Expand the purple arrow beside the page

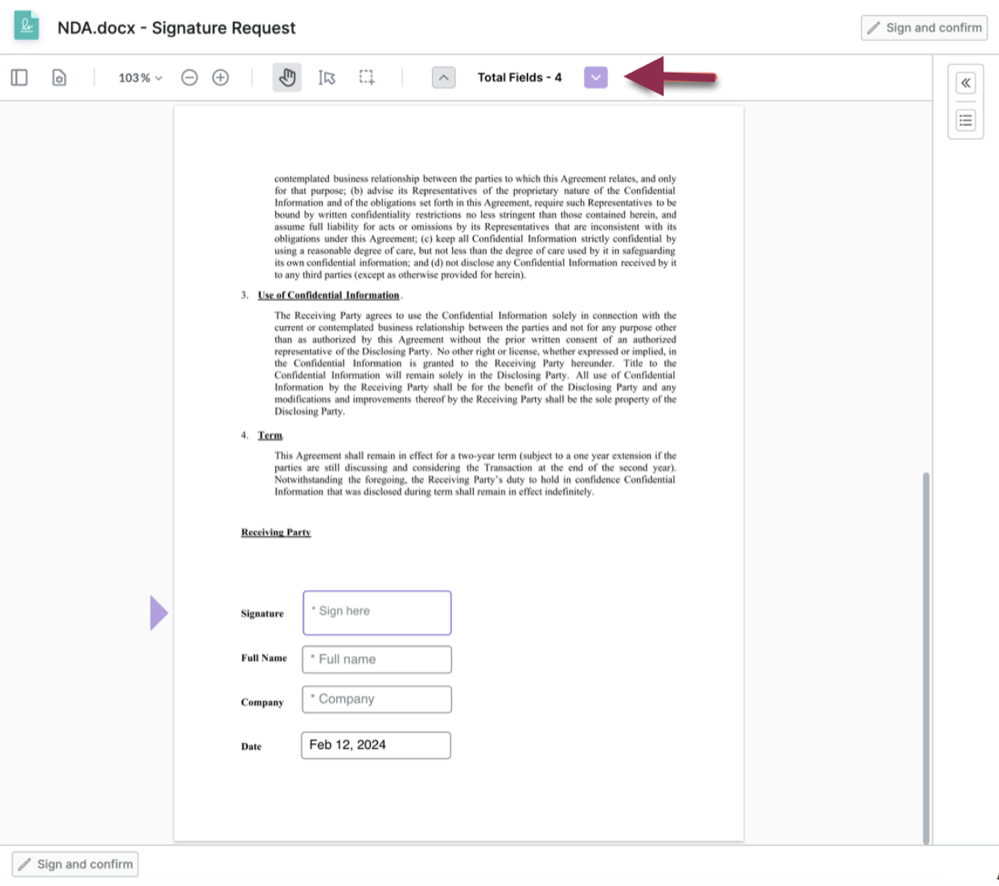[159, 612]
